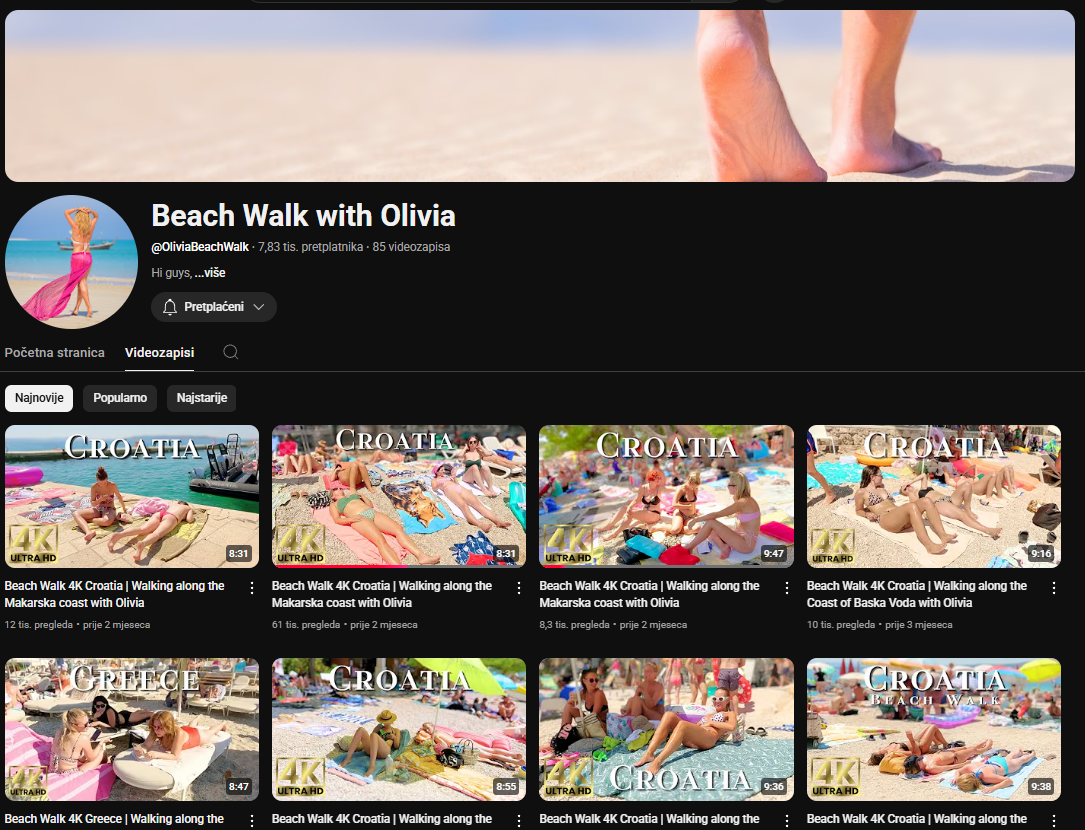Screen dimensions: 1085x830
Task: Expand channel description with "...više"
Action: click(210, 273)
